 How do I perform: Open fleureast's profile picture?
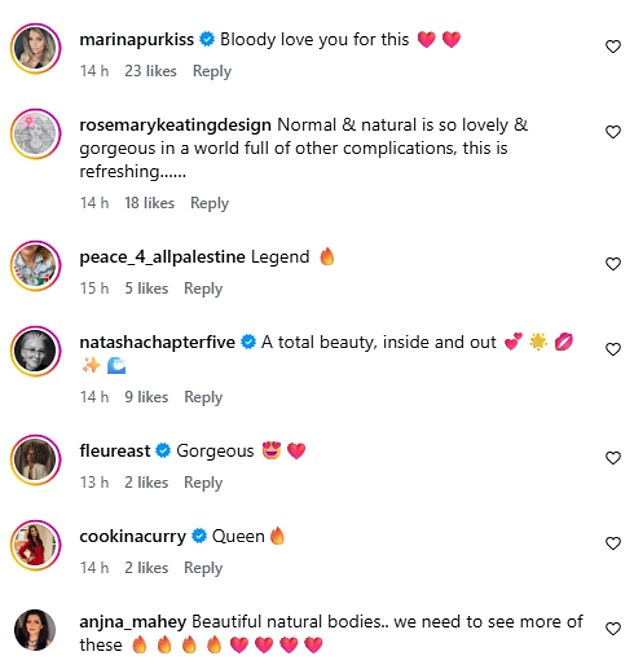click(x=35, y=459)
